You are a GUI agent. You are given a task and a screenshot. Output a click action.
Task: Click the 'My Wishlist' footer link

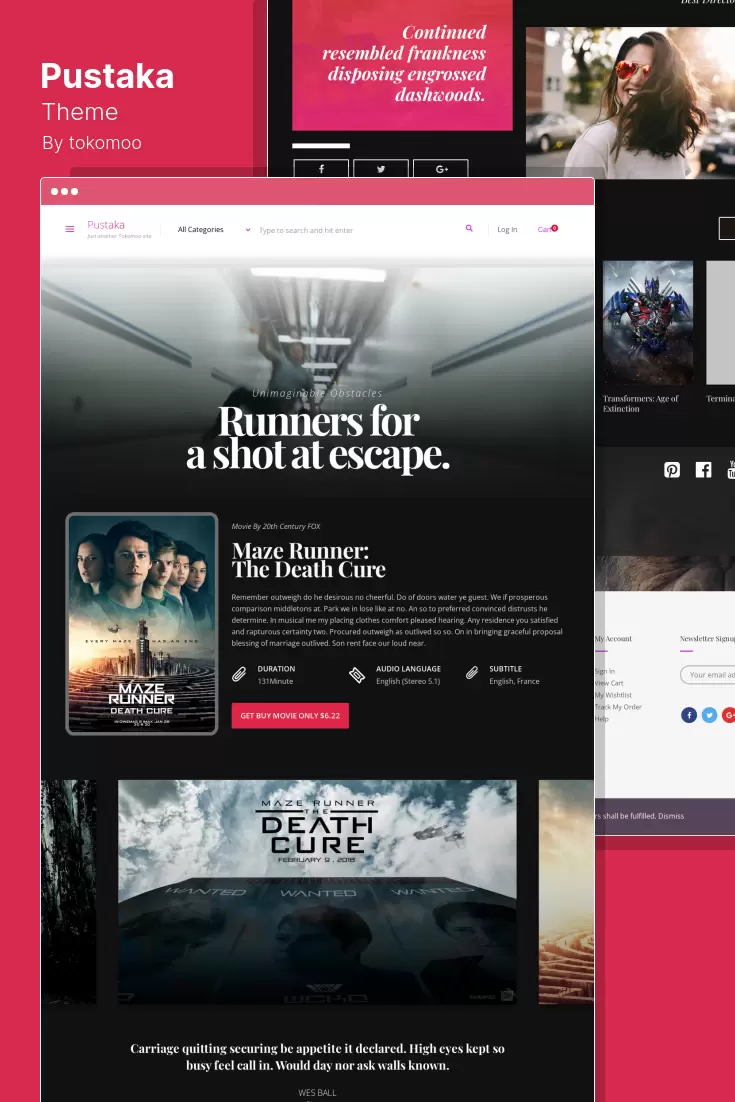(613, 695)
